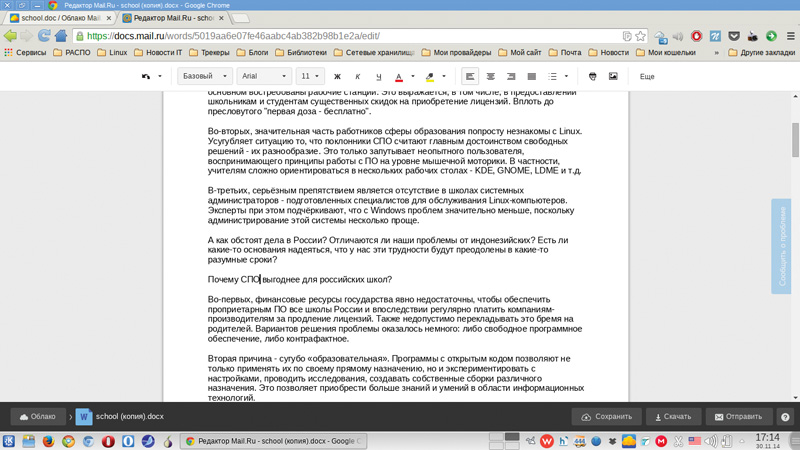Bookmark this page with the star
The height and width of the screenshot is (450, 800).
click(640, 36)
